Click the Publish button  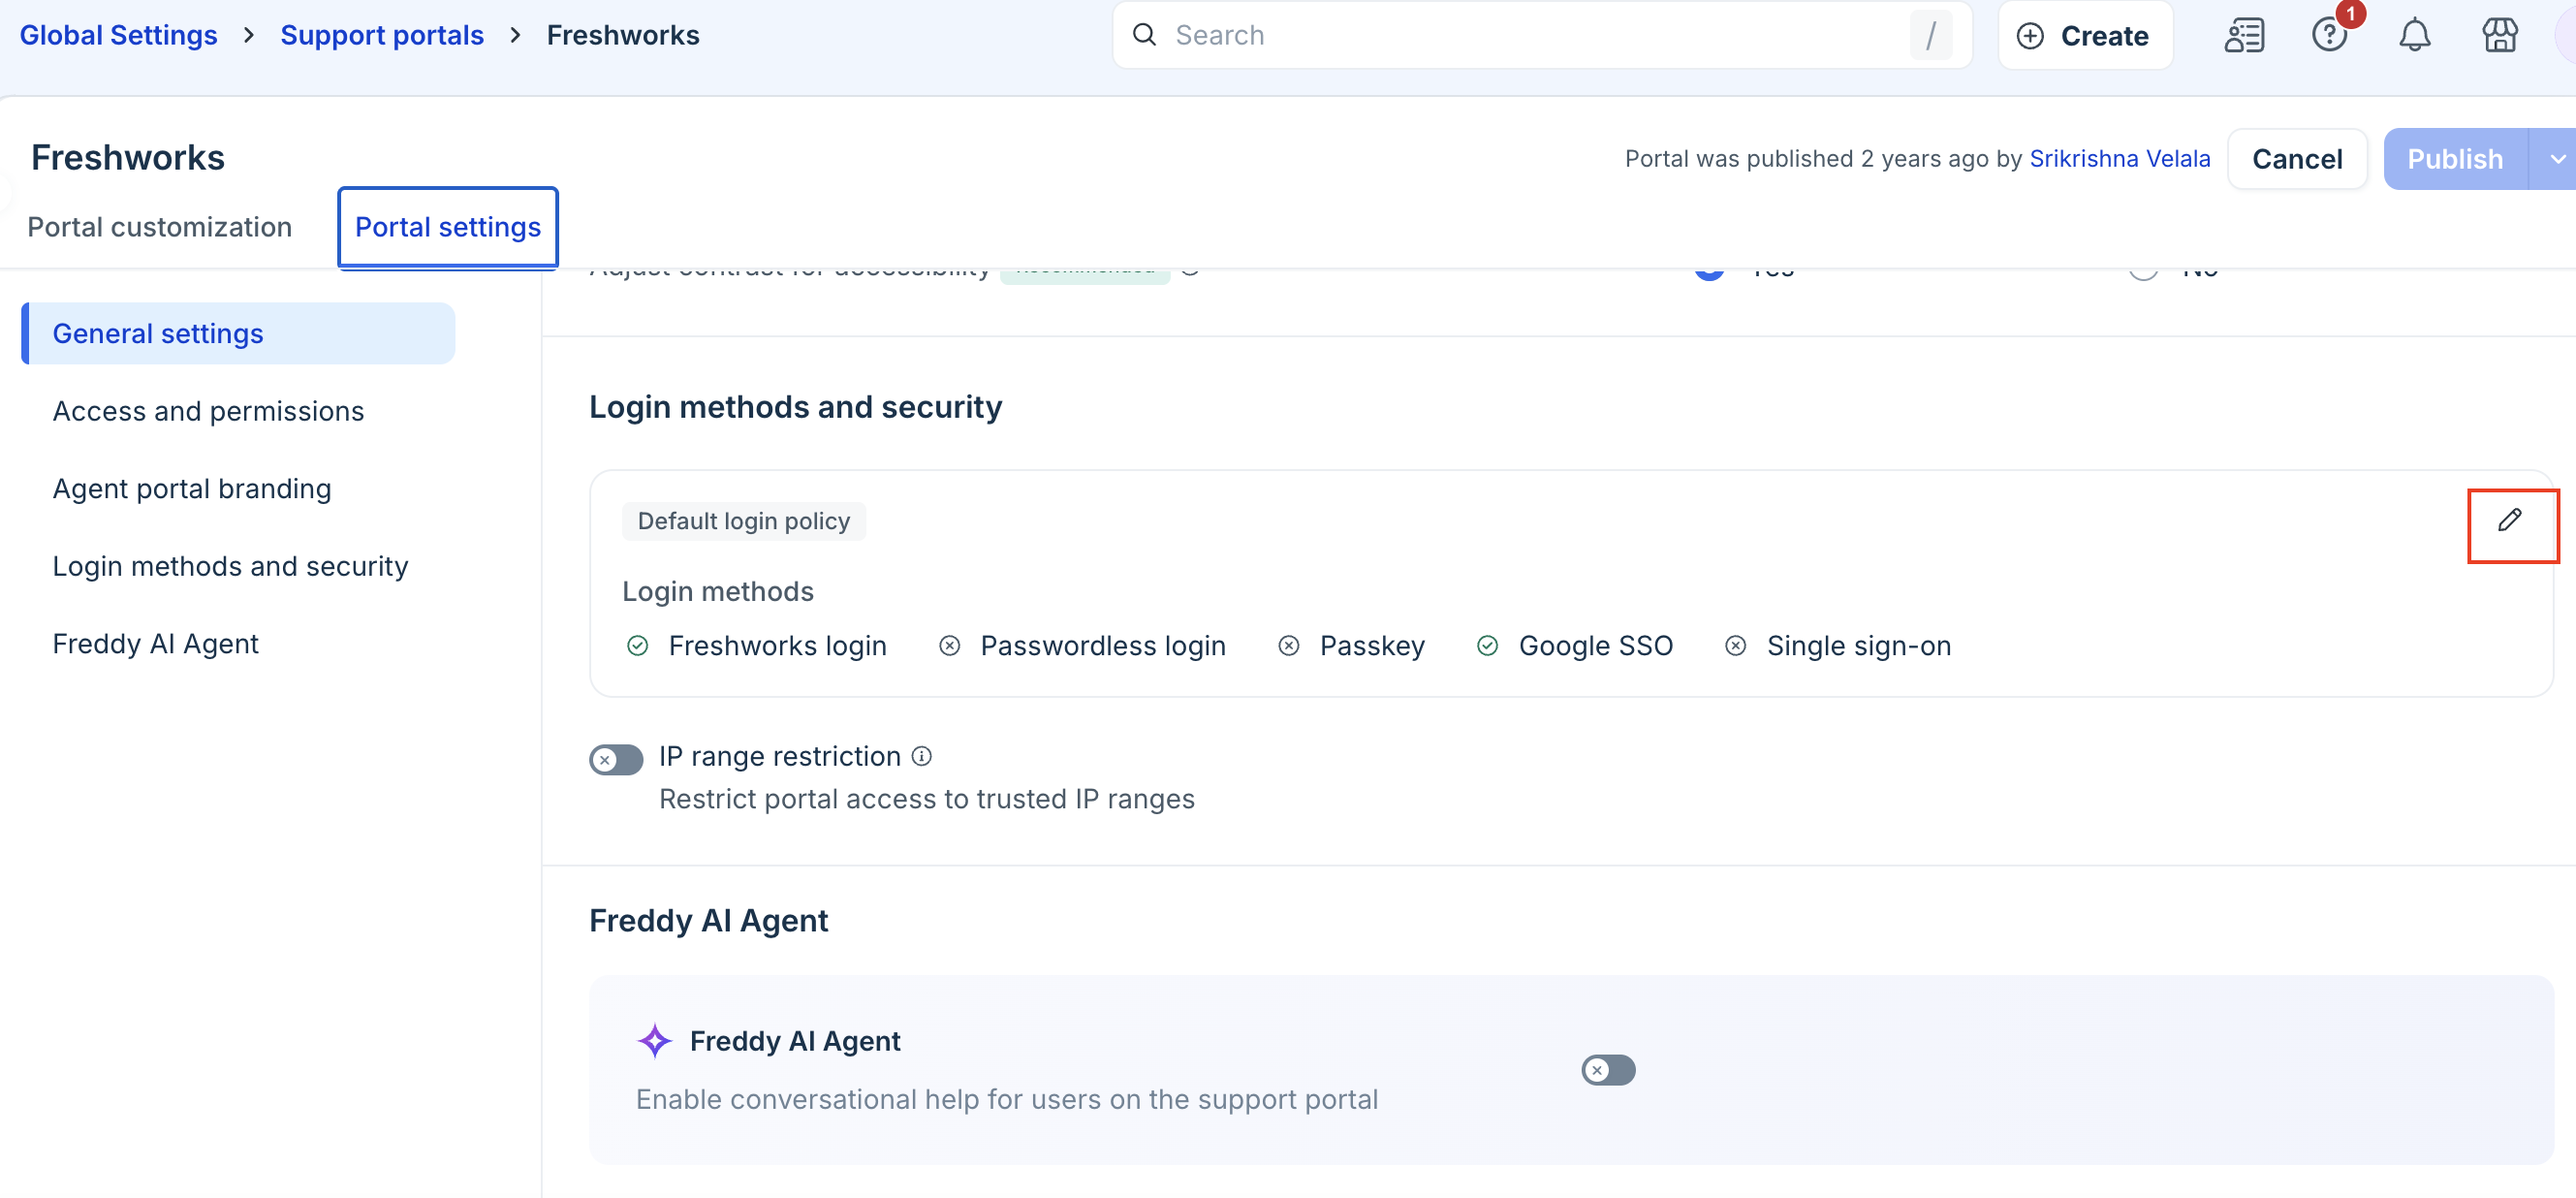coord(2455,159)
